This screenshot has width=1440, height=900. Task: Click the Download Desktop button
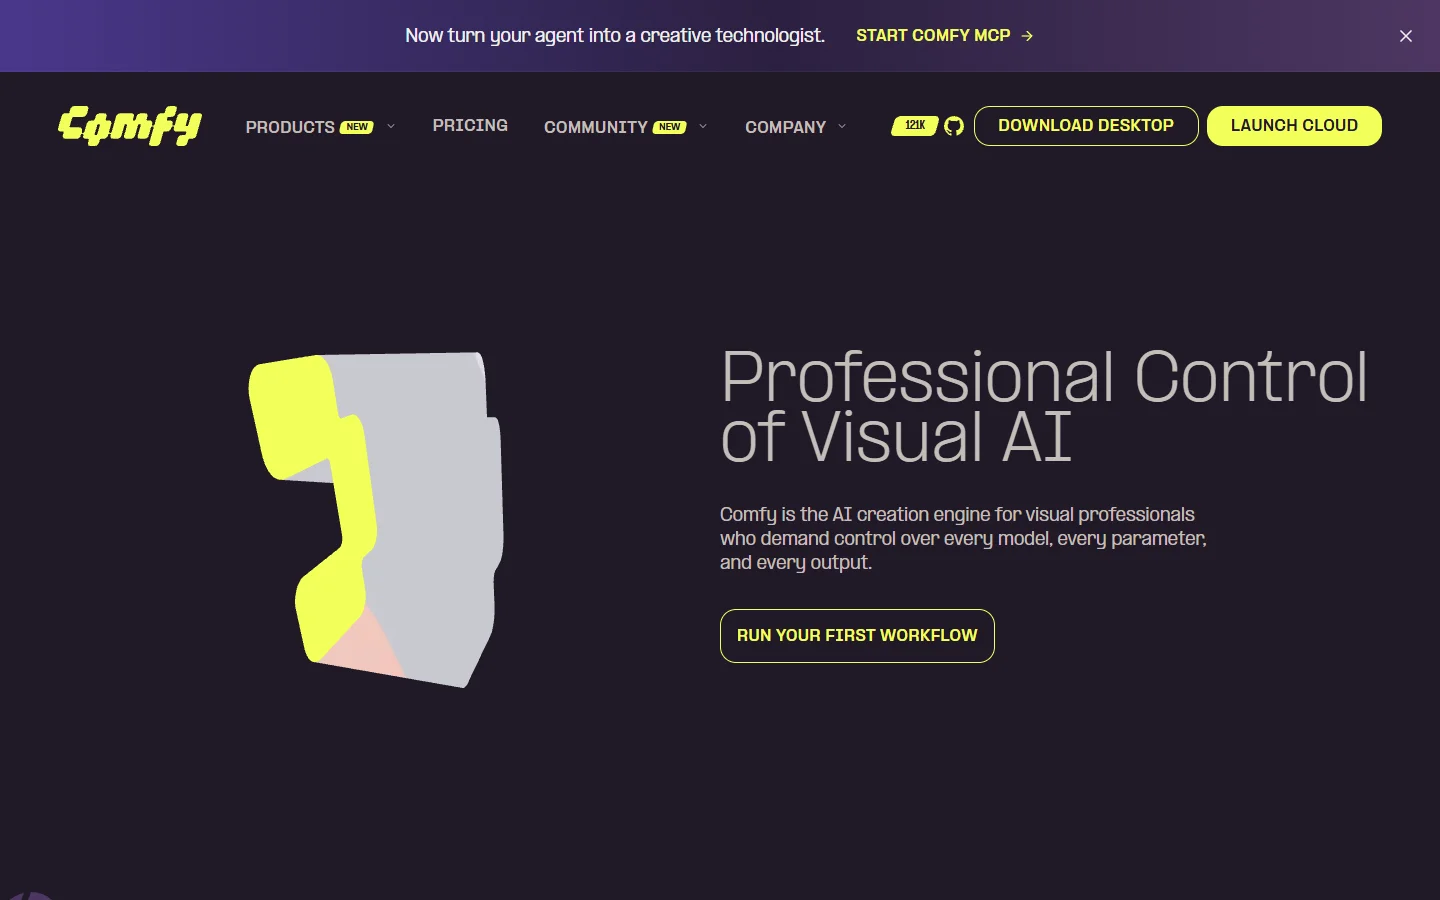tap(1086, 126)
